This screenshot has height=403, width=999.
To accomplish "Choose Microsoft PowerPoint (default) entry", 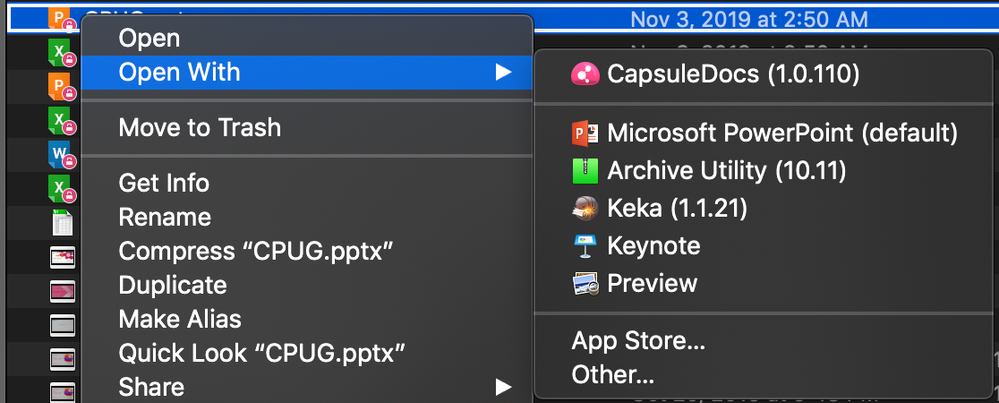I will [764, 133].
